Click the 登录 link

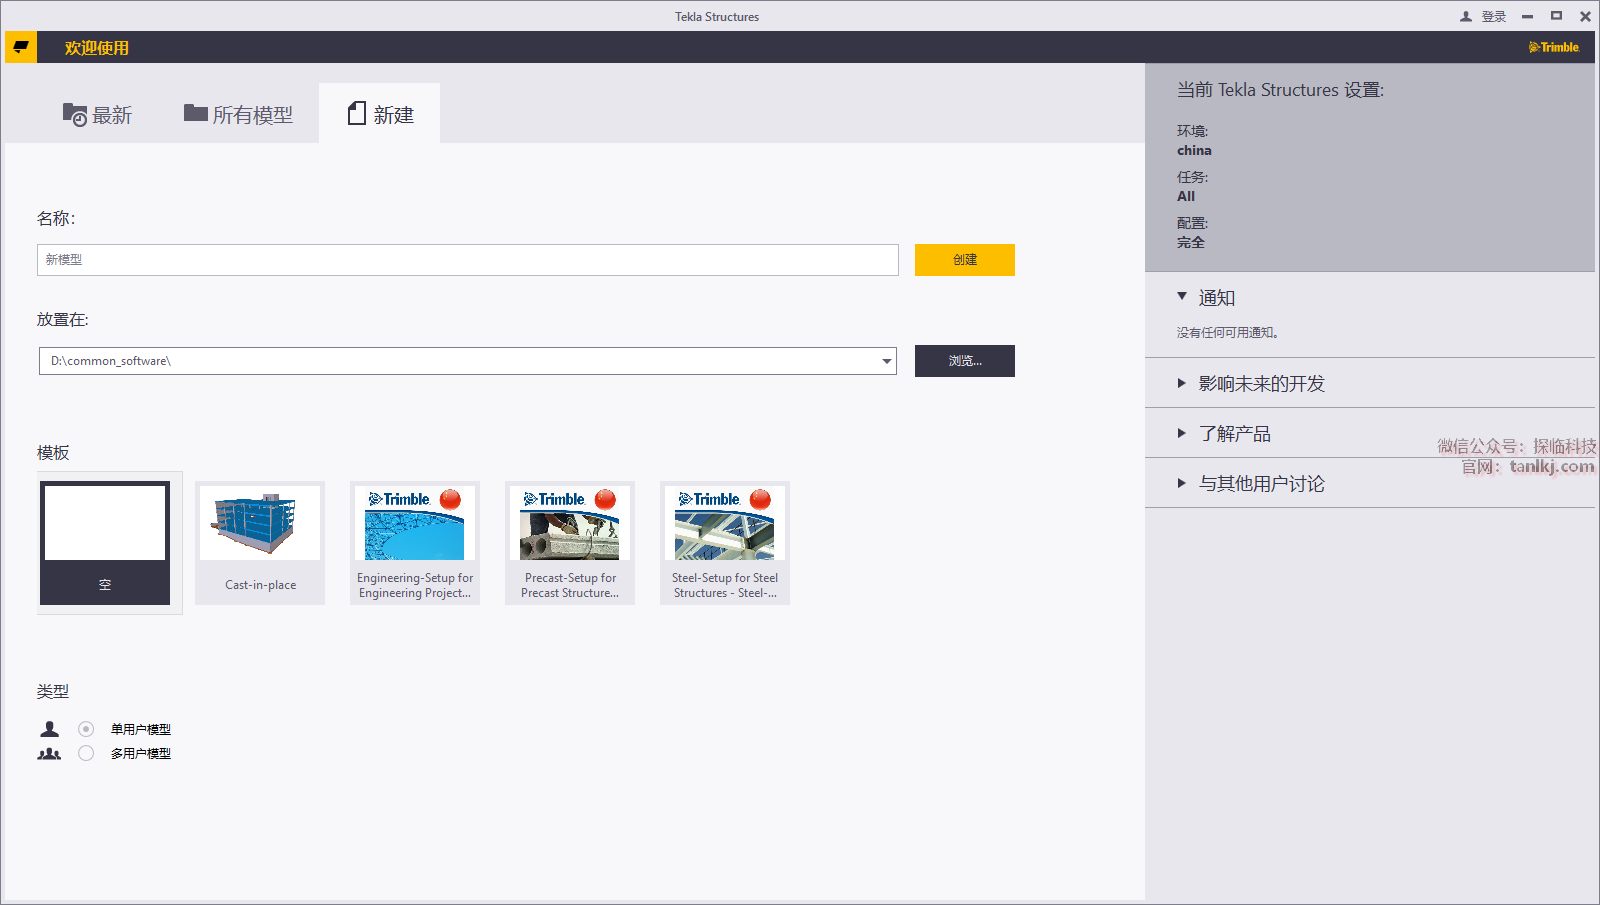1494,16
